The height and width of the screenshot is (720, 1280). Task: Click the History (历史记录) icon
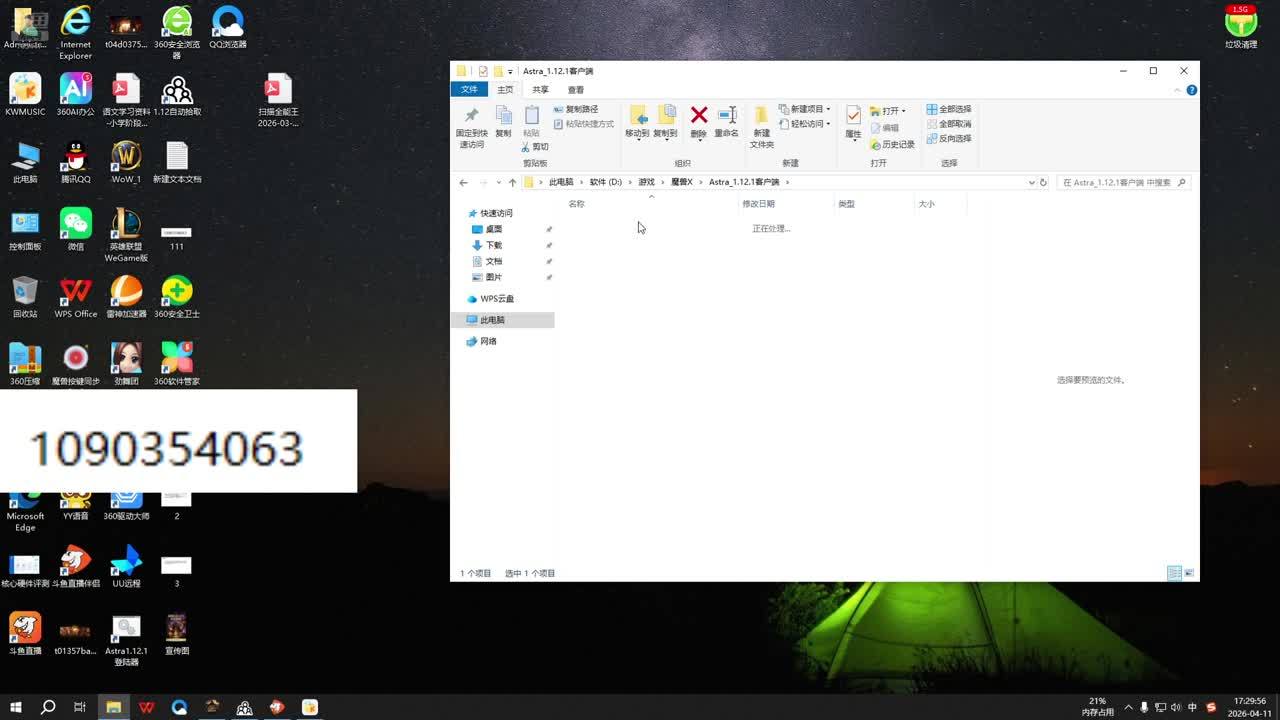[892, 144]
